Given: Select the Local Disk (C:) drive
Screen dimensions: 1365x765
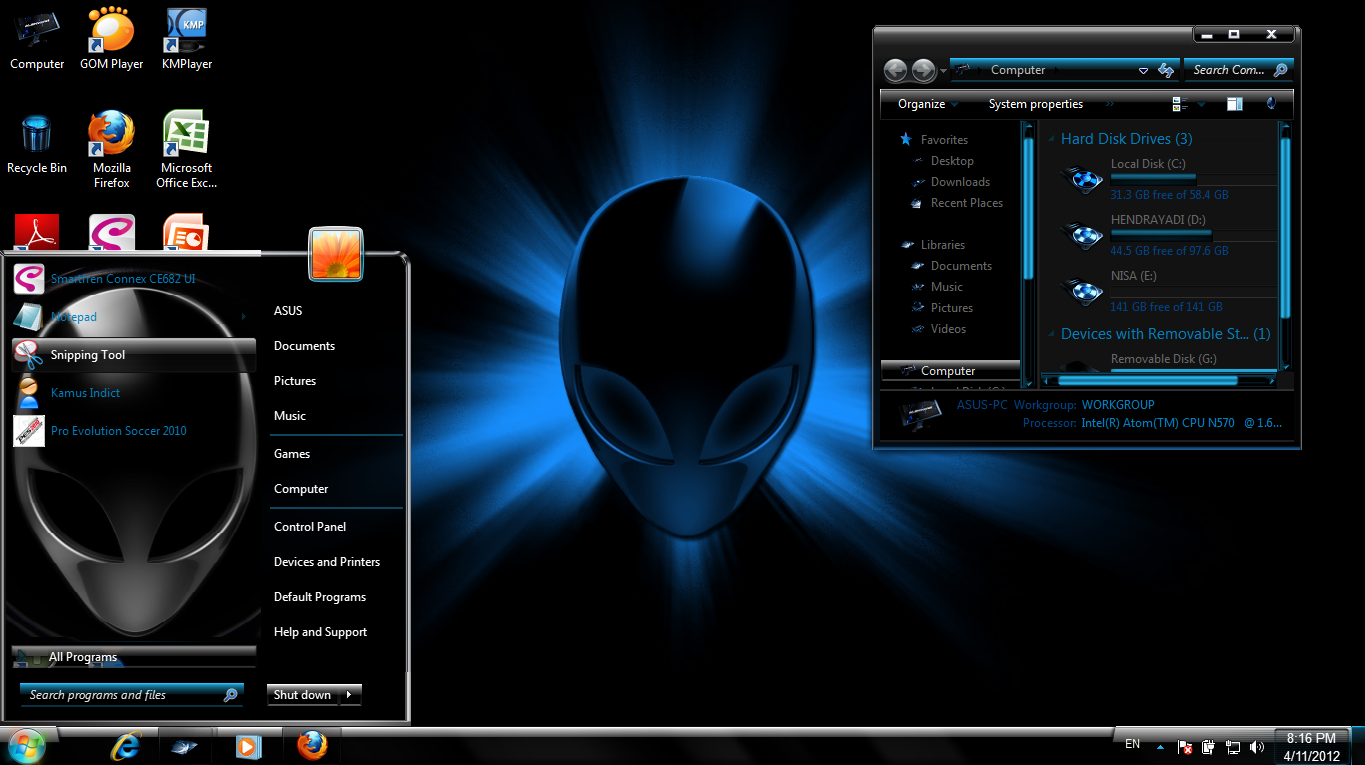Looking at the screenshot, I should [x=1168, y=179].
